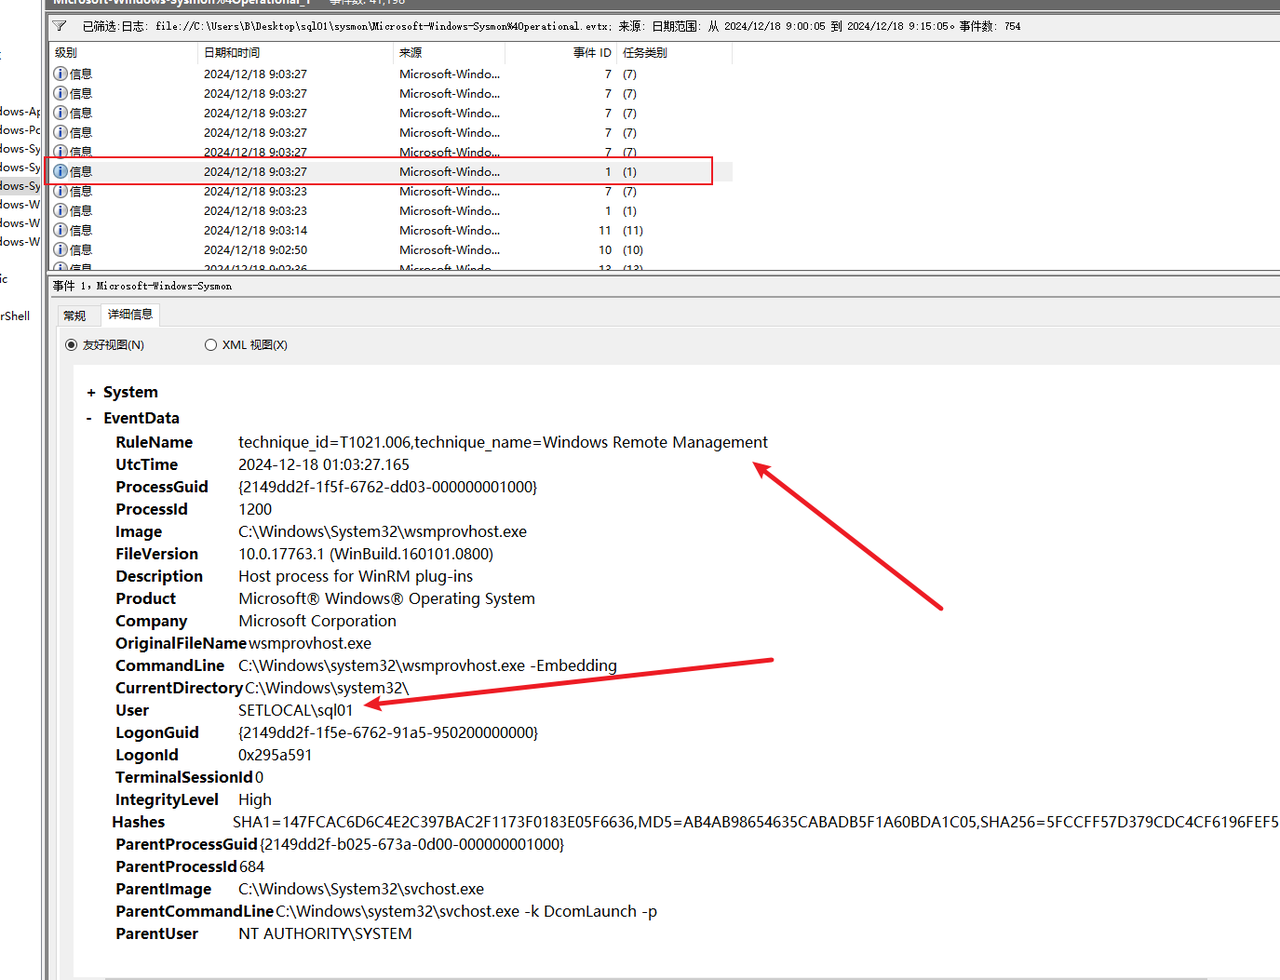Screen dimensions: 1280x980
Task: Click the OriginalFileName value wsmprovhost.exe
Action: click(310, 643)
